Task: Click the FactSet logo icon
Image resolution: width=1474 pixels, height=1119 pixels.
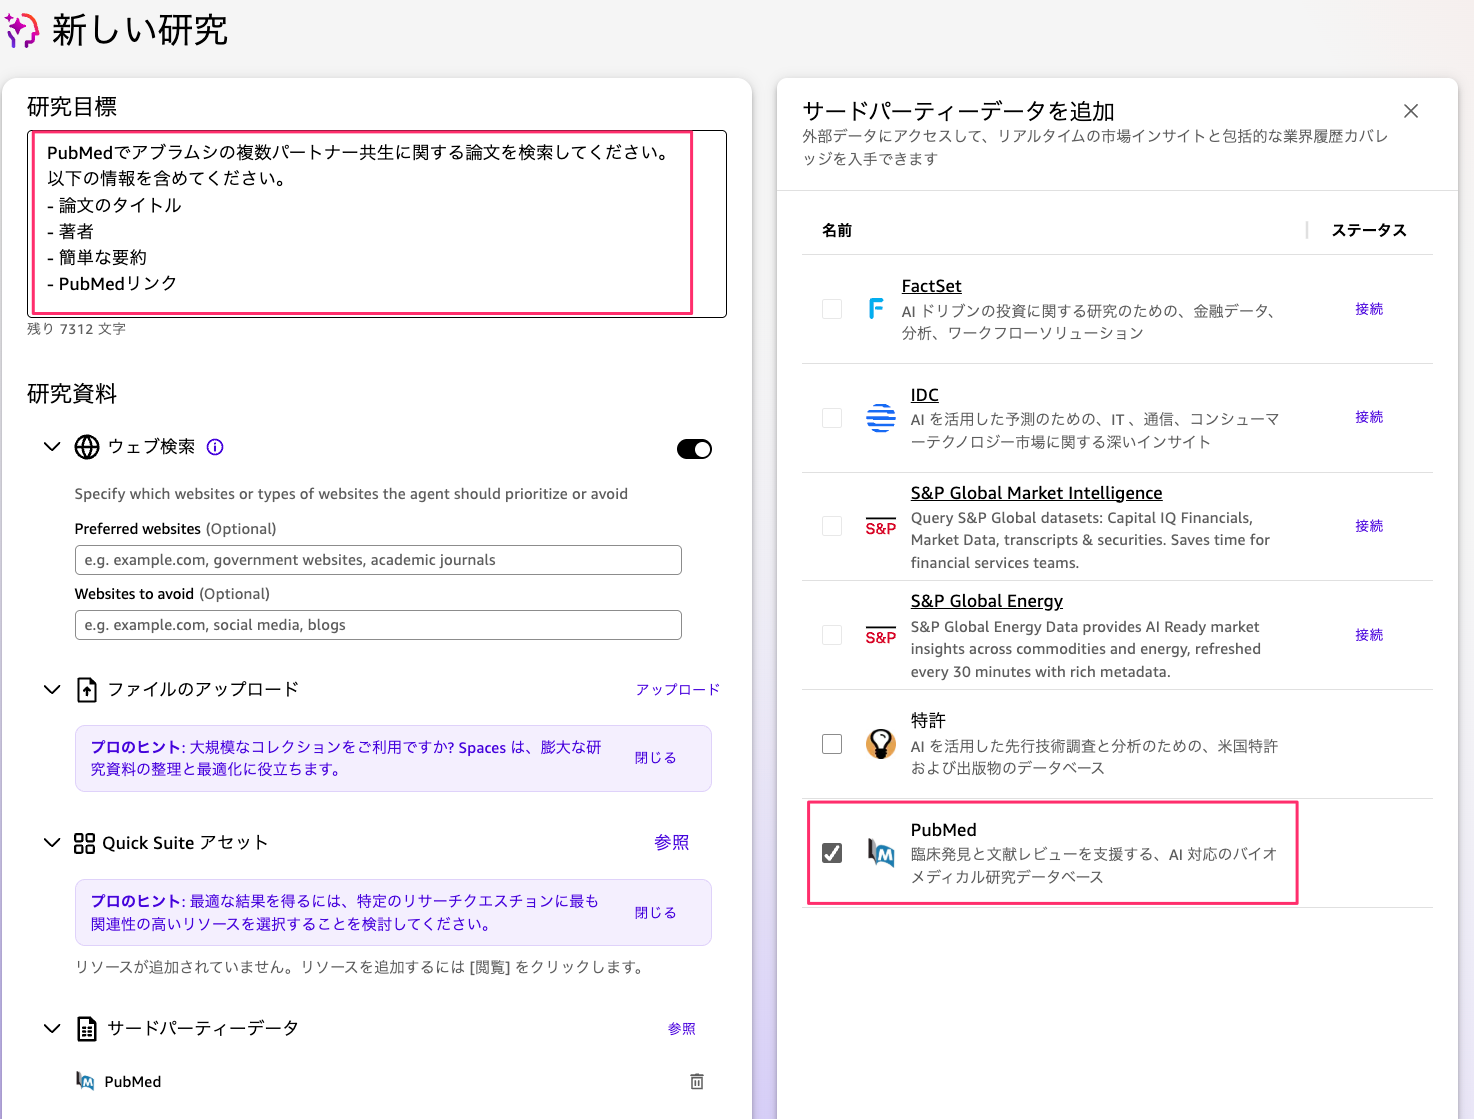Action: click(877, 309)
